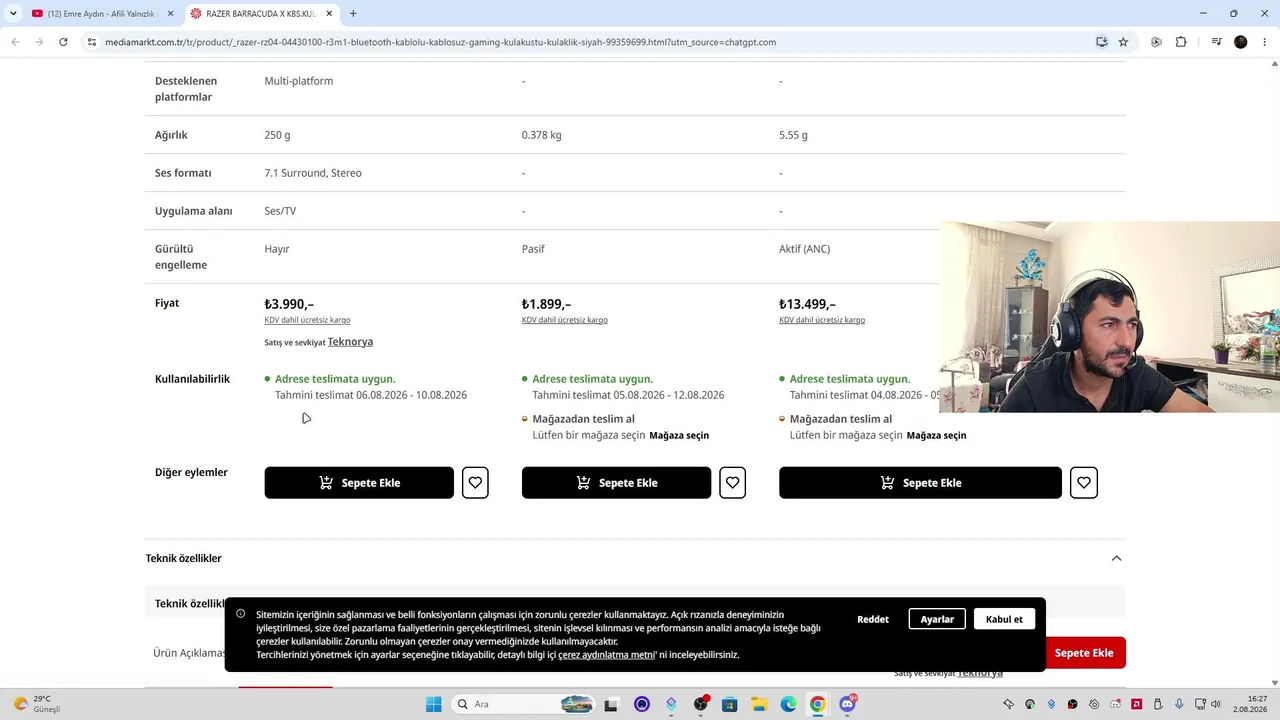Select the price text ₺3.990,–
Viewport: 1280px width, 720px height.
tap(289, 304)
